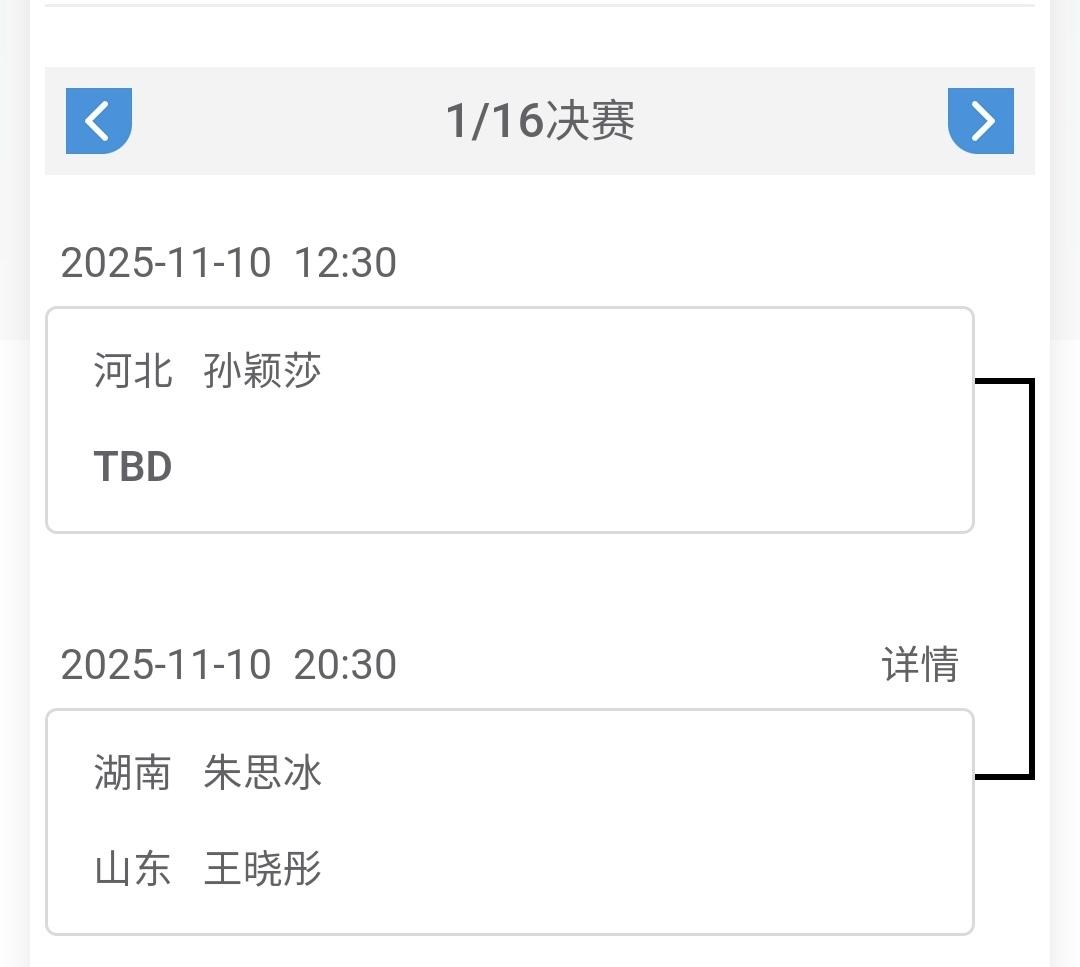The image size is (1080, 967).
Task: Click the 湖南 team label
Action: (133, 773)
